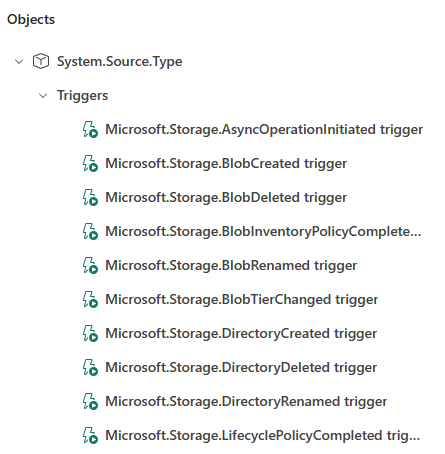Click the Objects panel heading
This screenshot has width=445, height=454.
(x=31, y=19)
